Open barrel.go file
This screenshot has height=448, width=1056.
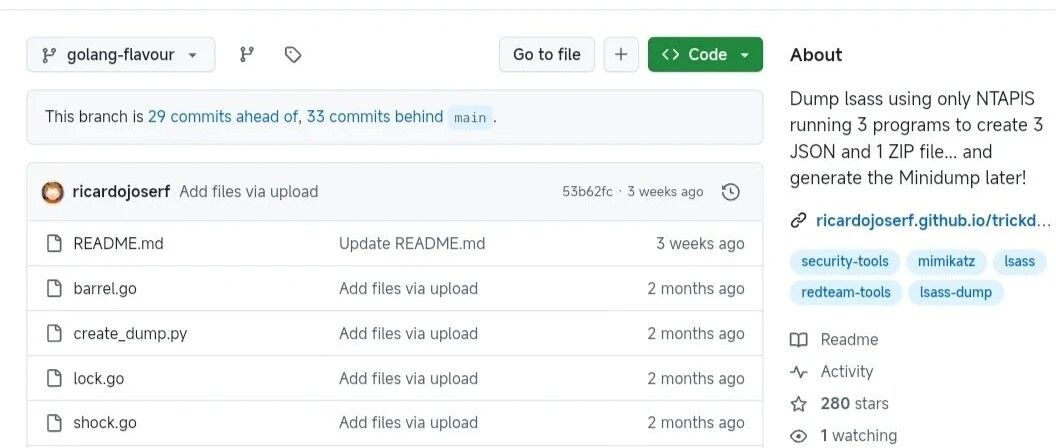click(x=105, y=288)
